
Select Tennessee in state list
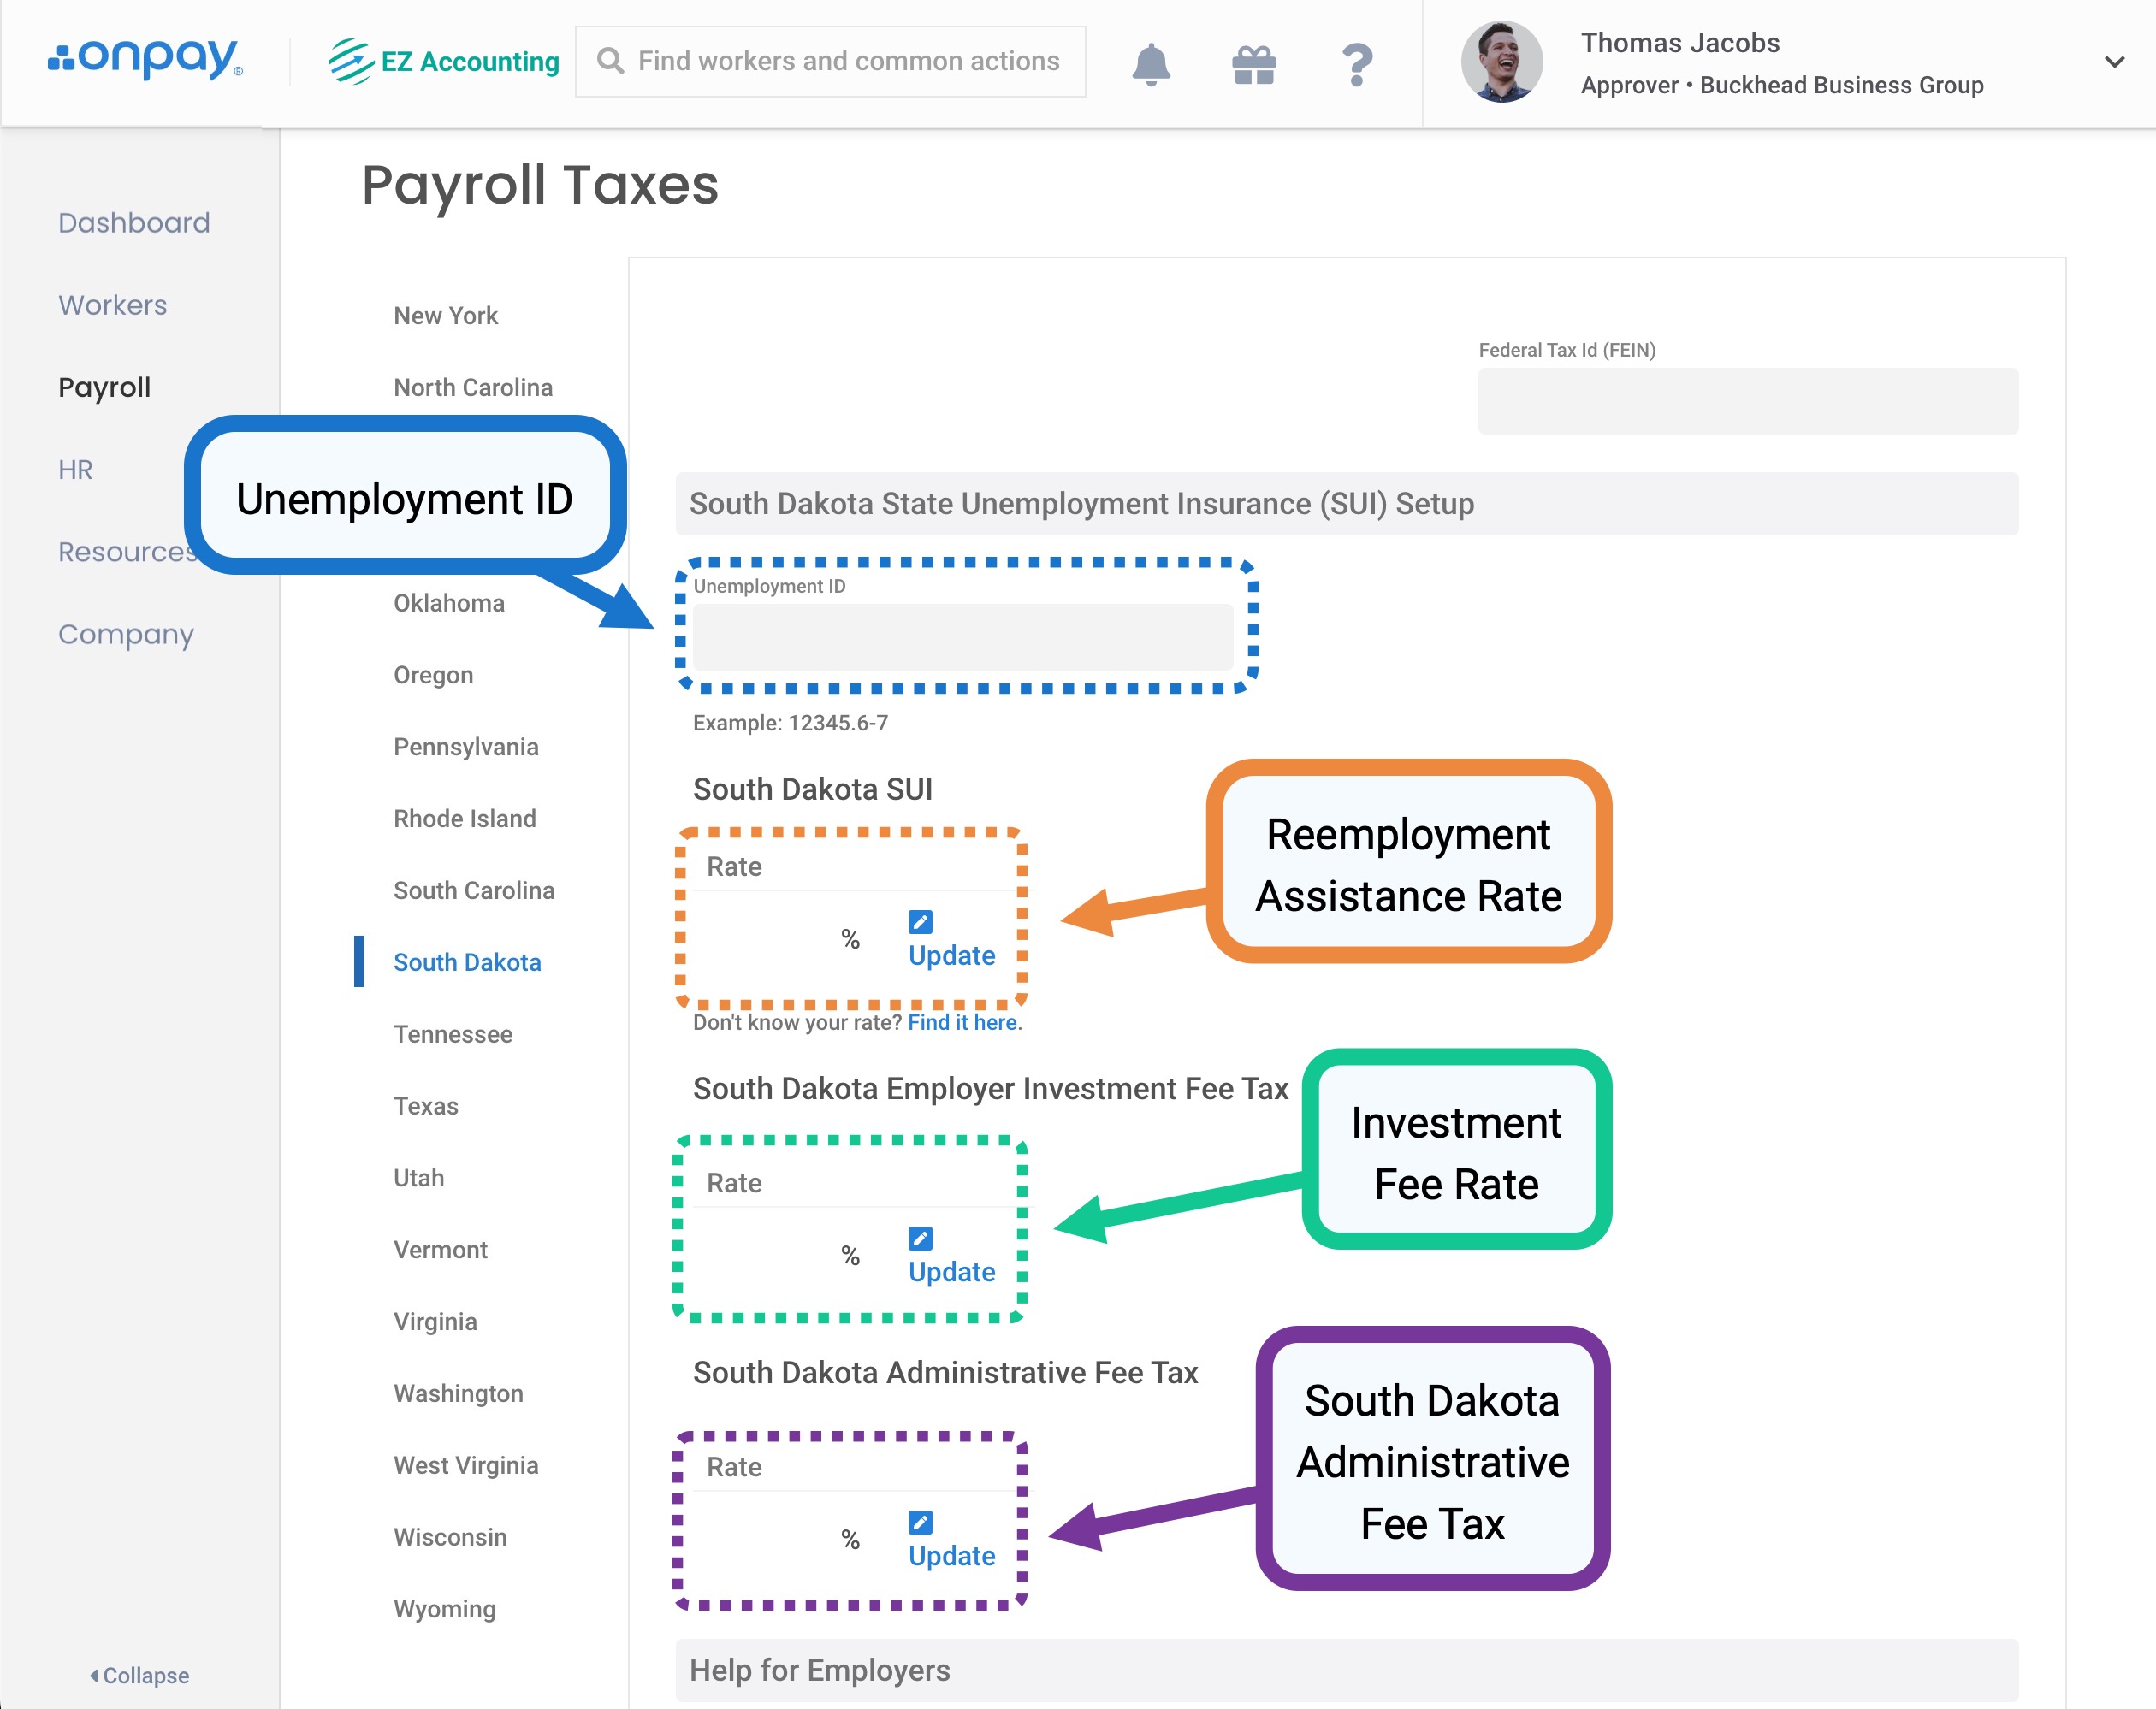[452, 1034]
